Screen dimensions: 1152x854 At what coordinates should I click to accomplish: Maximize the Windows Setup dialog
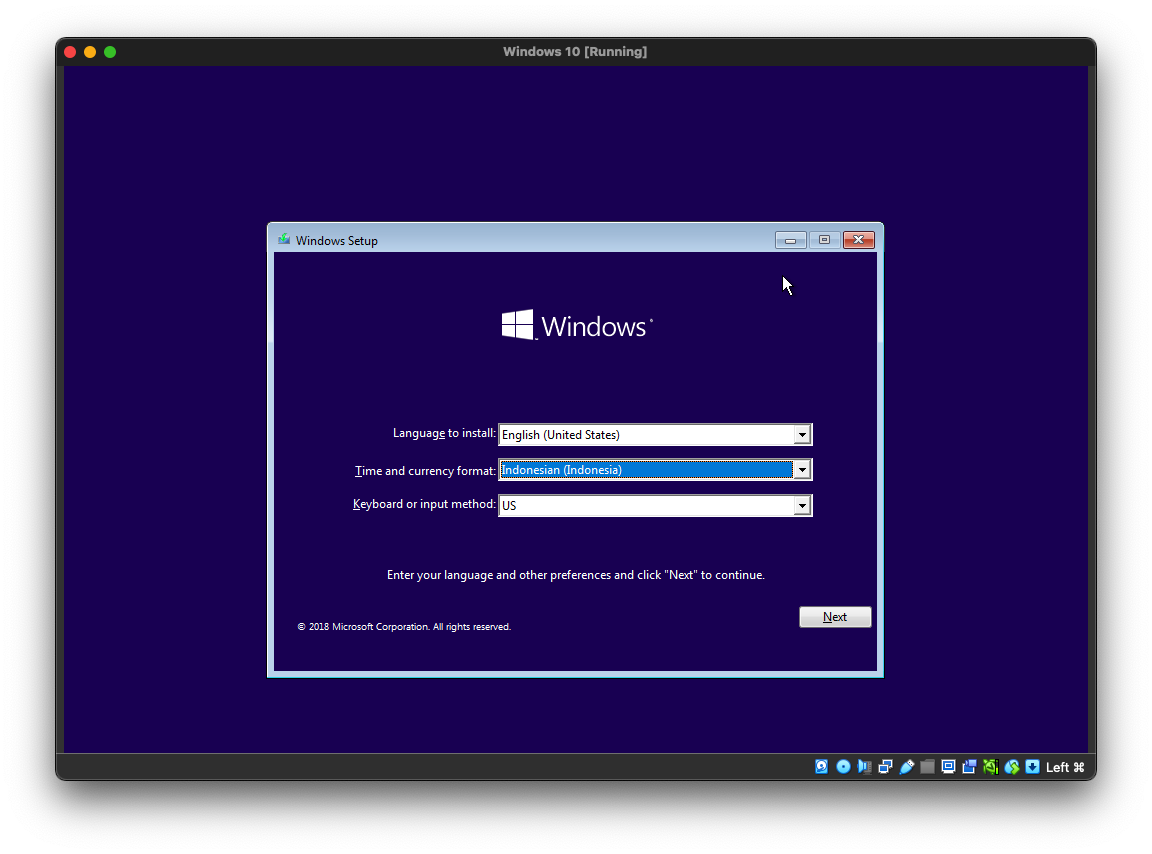[x=824, y=240]
